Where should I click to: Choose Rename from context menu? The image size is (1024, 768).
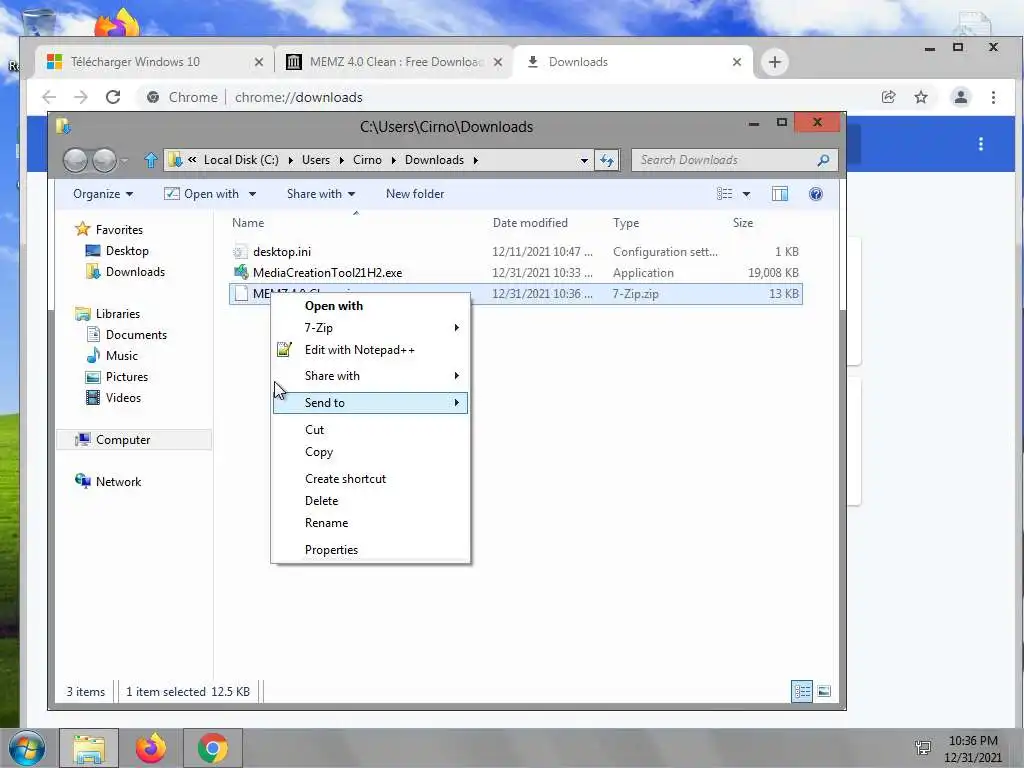[x=370, y=523]
